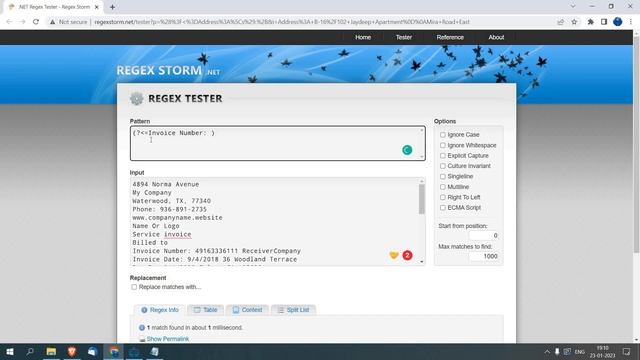The image size is (640, 360).
Task: Click the Regex Storm .NET logo
Action: coord(168,70)
